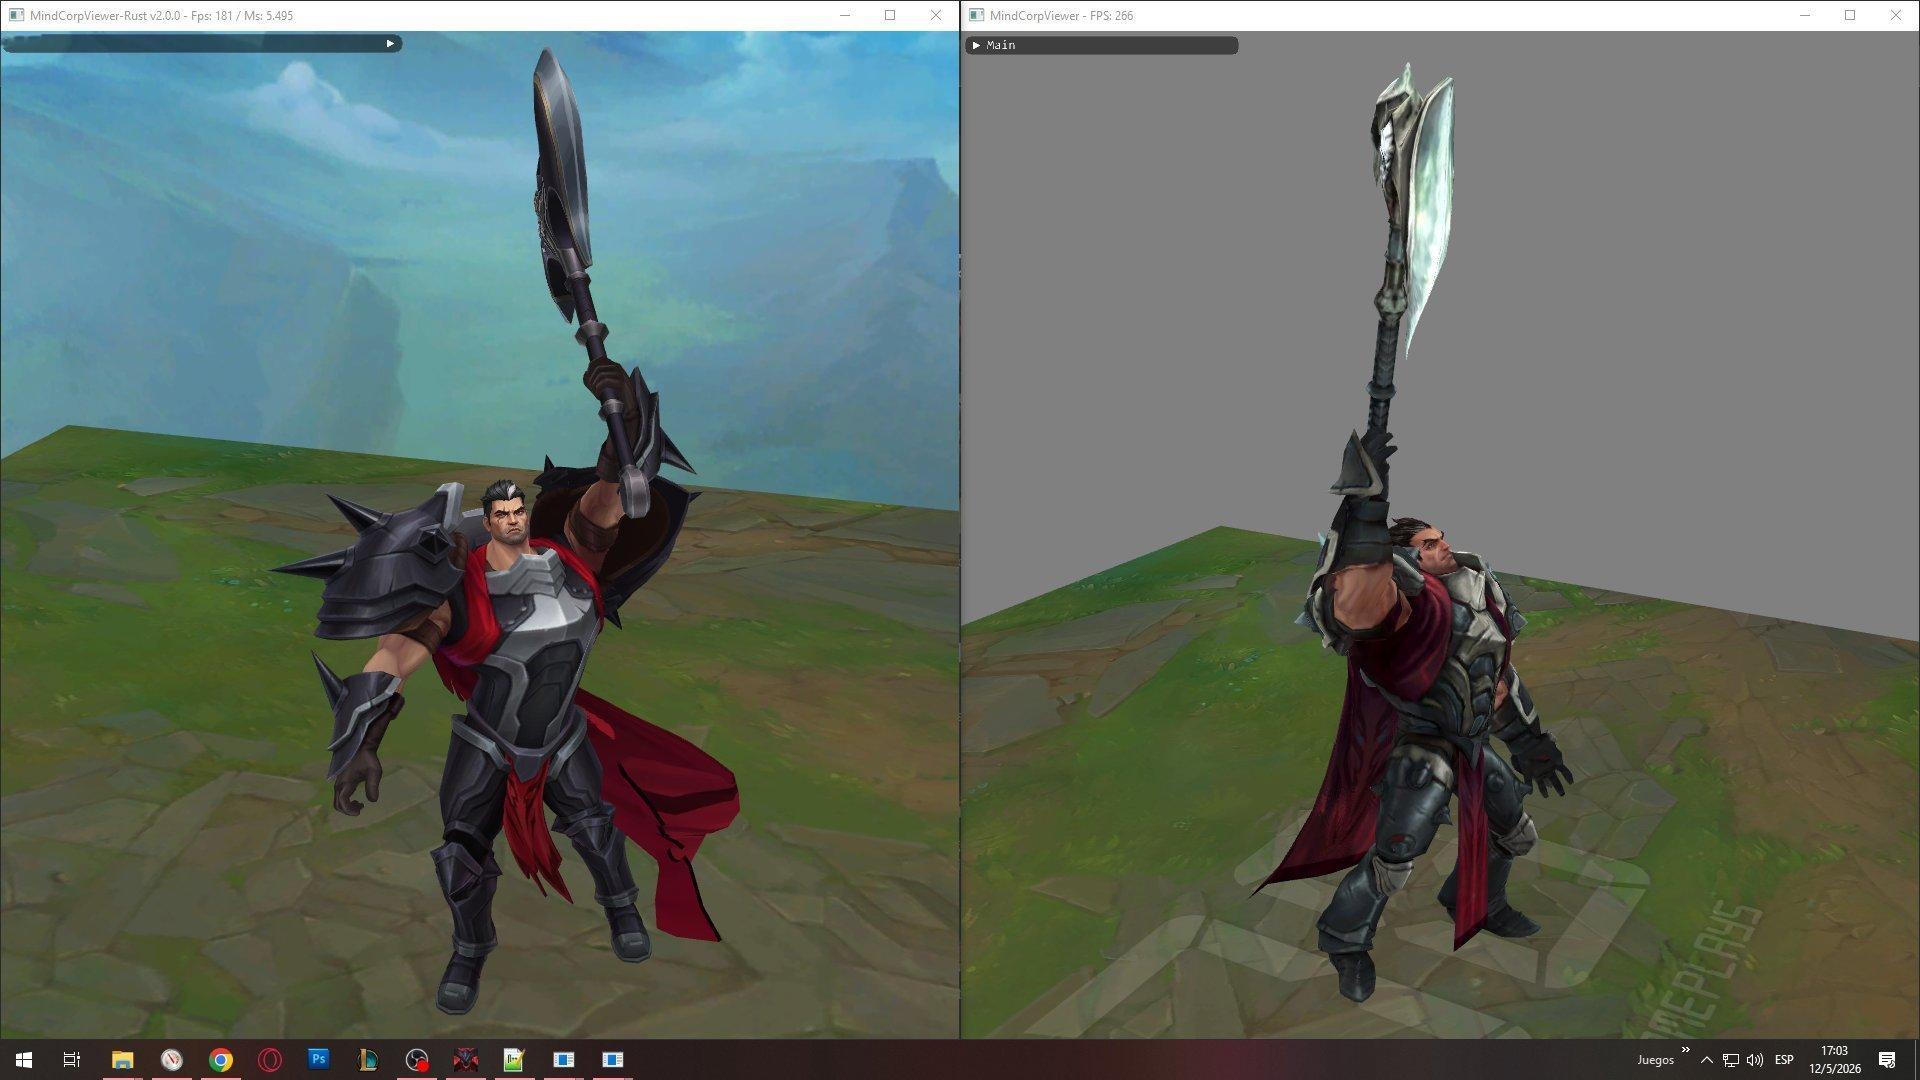Open the compass app on the taskbar
The height and width of the screenshot is (1080, 1920).
(172, 1060)
